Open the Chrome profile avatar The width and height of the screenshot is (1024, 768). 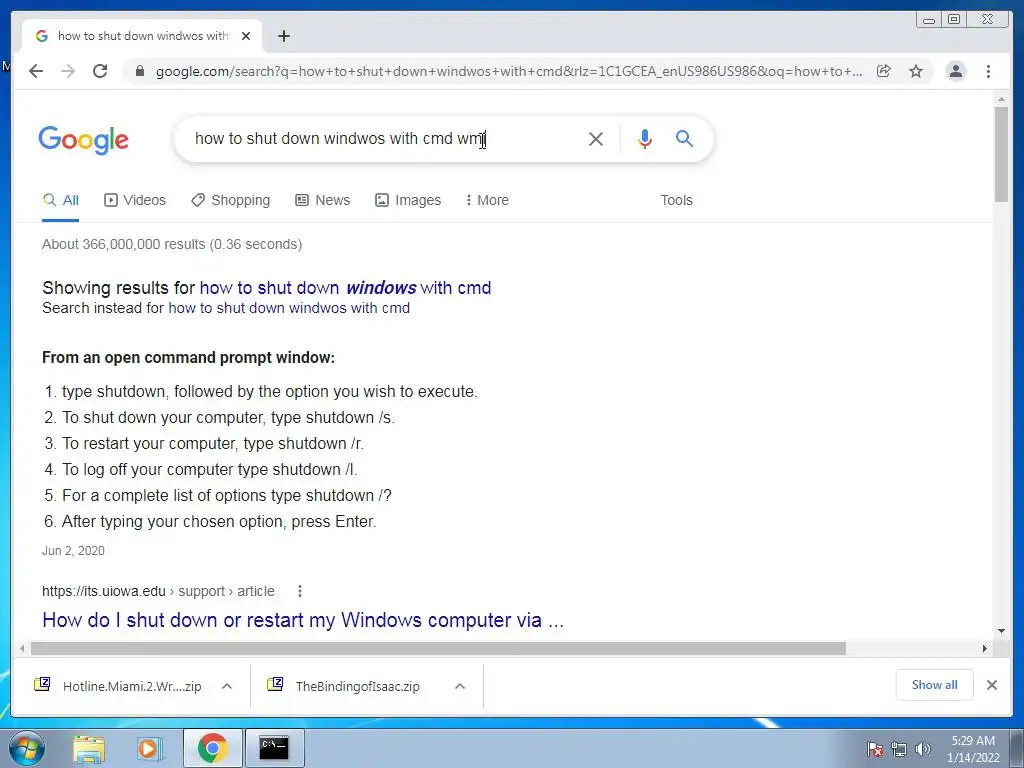point(955,71)
